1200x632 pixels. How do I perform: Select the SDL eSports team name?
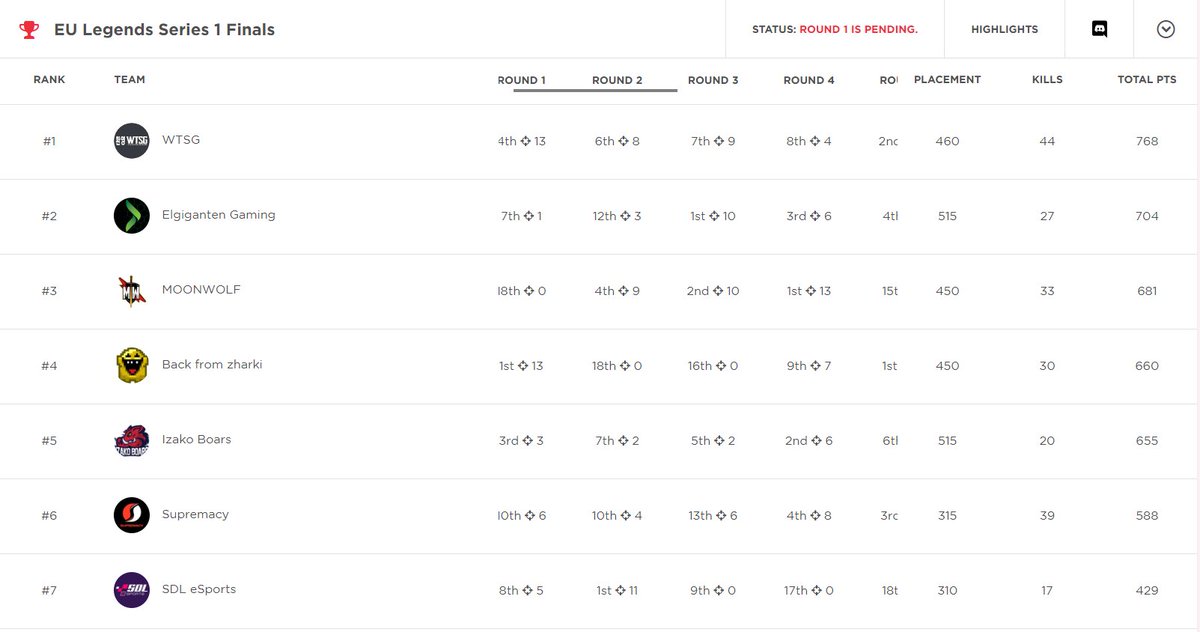click(199, 589)
